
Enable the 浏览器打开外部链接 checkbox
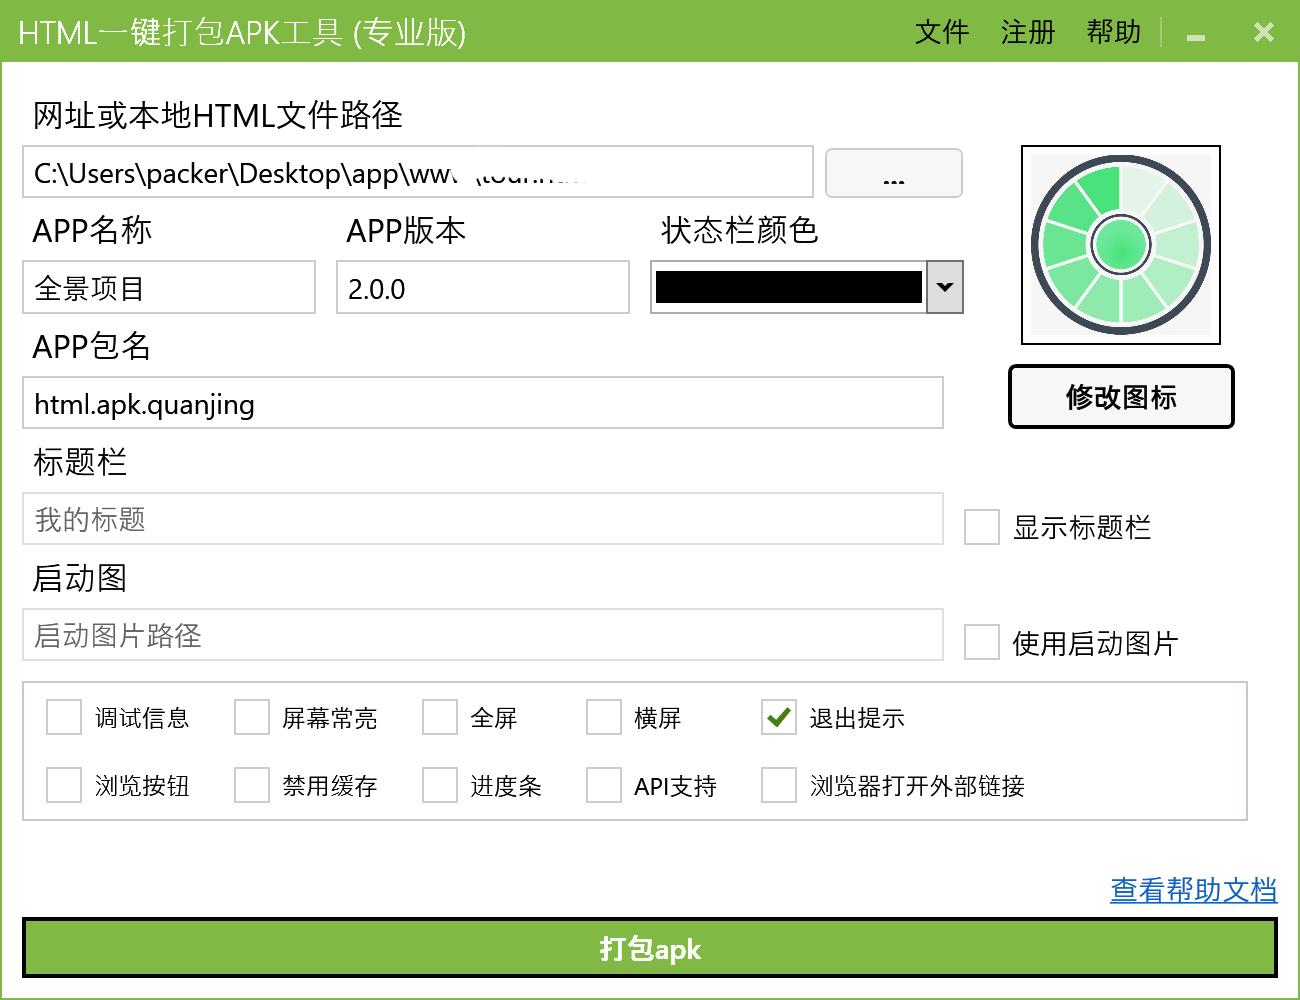point(778,786)
